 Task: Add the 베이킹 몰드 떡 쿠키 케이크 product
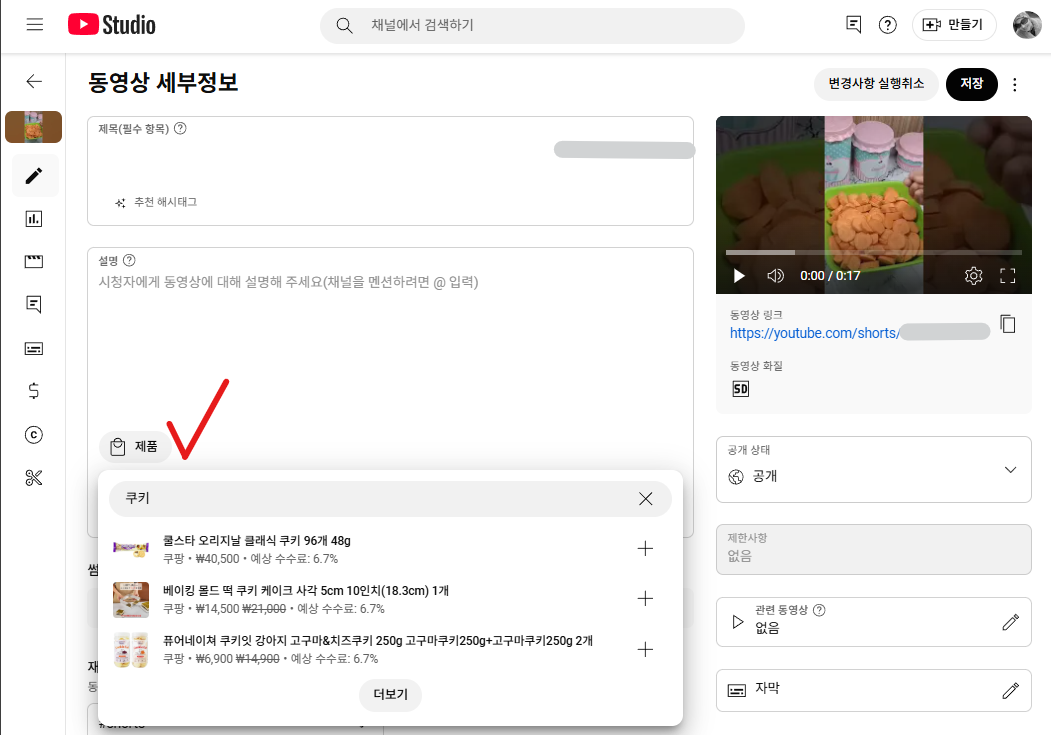[x=645, y=598]
